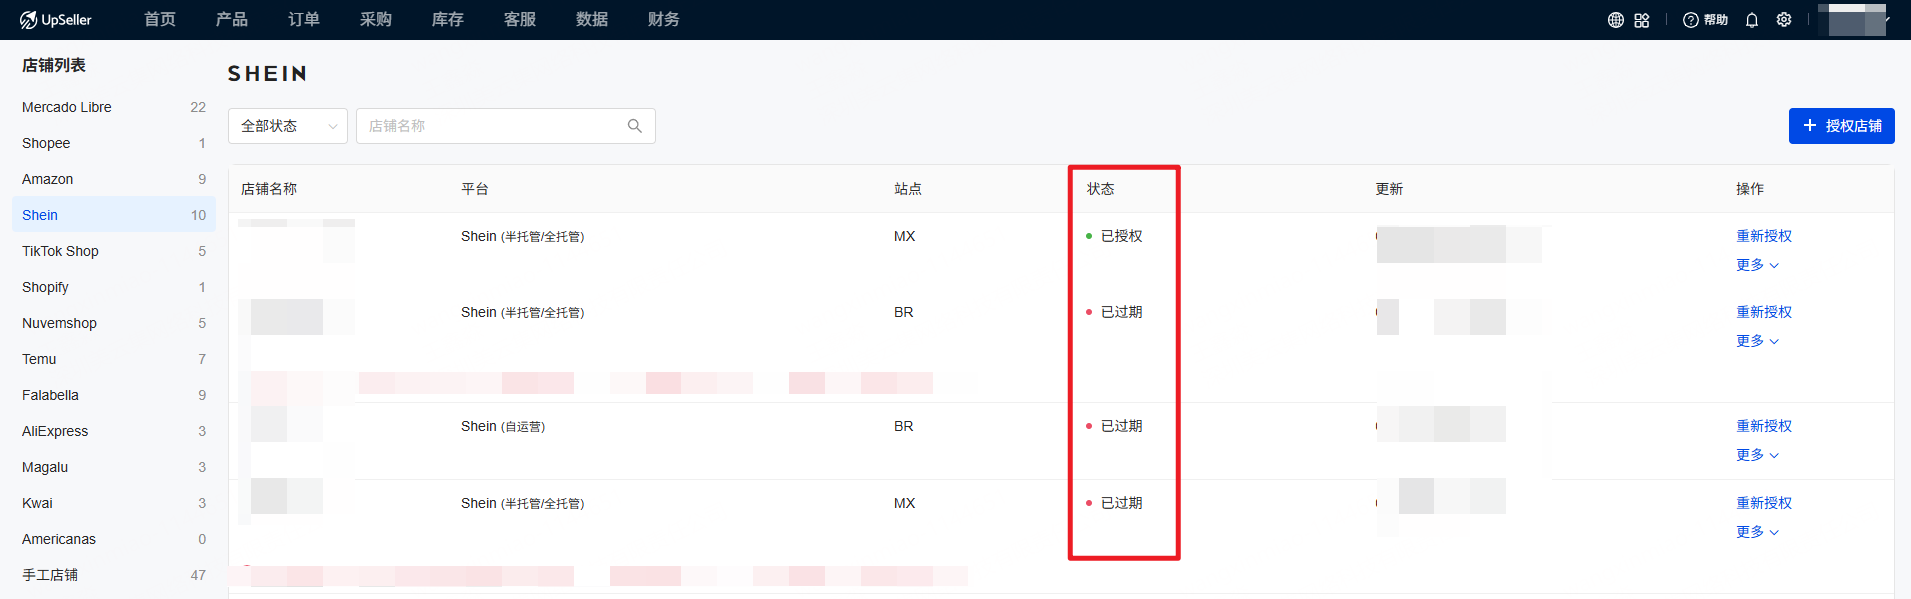The width and height of the screenshot is (1911, 599).
Task: Go to the 财务 menu
Action: tap(664, 20)
